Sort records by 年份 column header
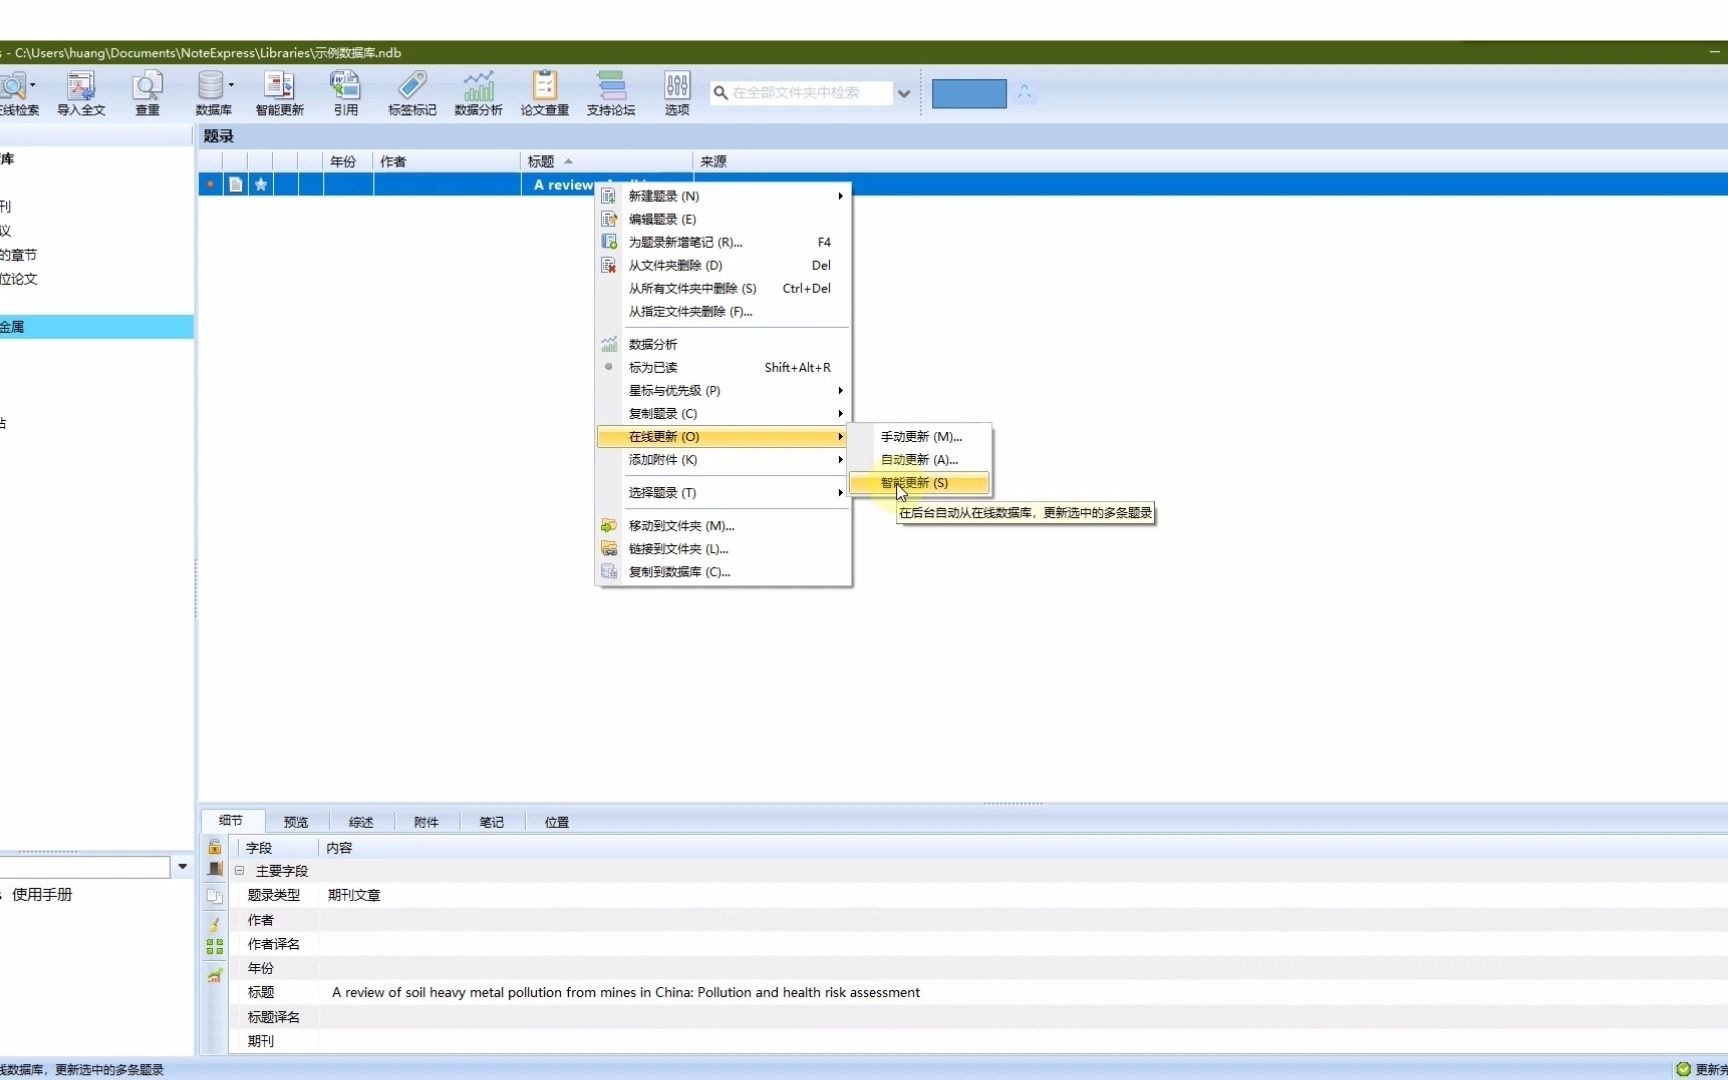Viewport: 1728px width, 1080px height. [348, 161]
